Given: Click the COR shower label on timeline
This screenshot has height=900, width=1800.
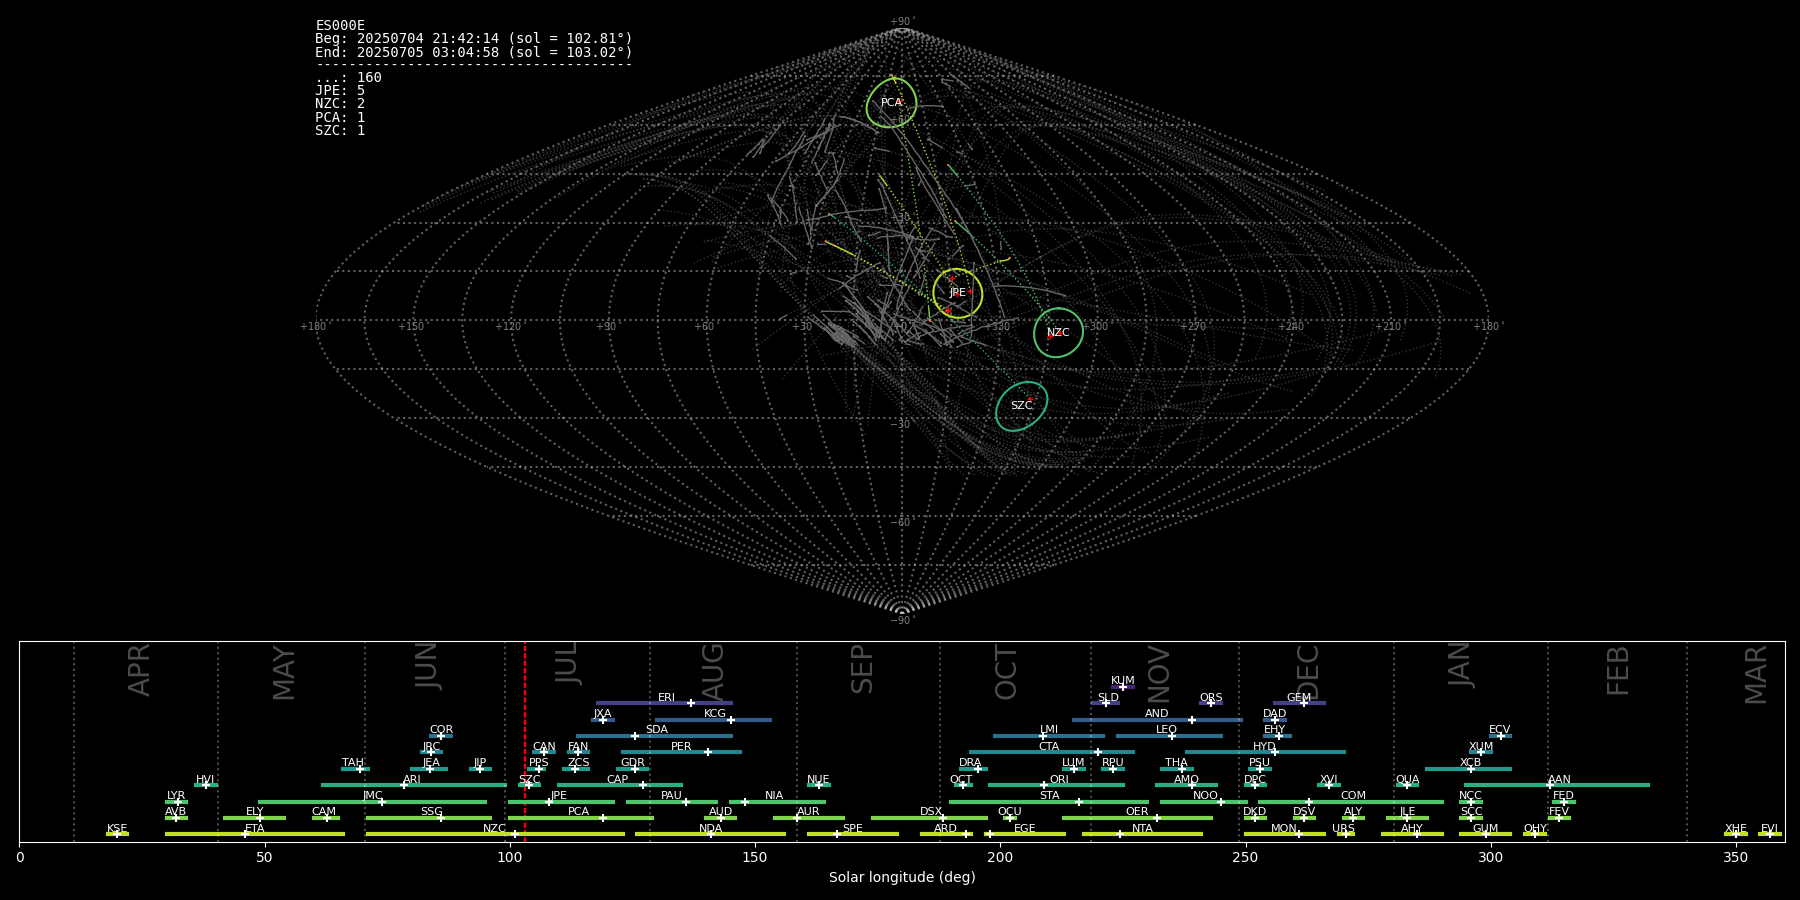Looking at the screenshot, I should [442, 730].
